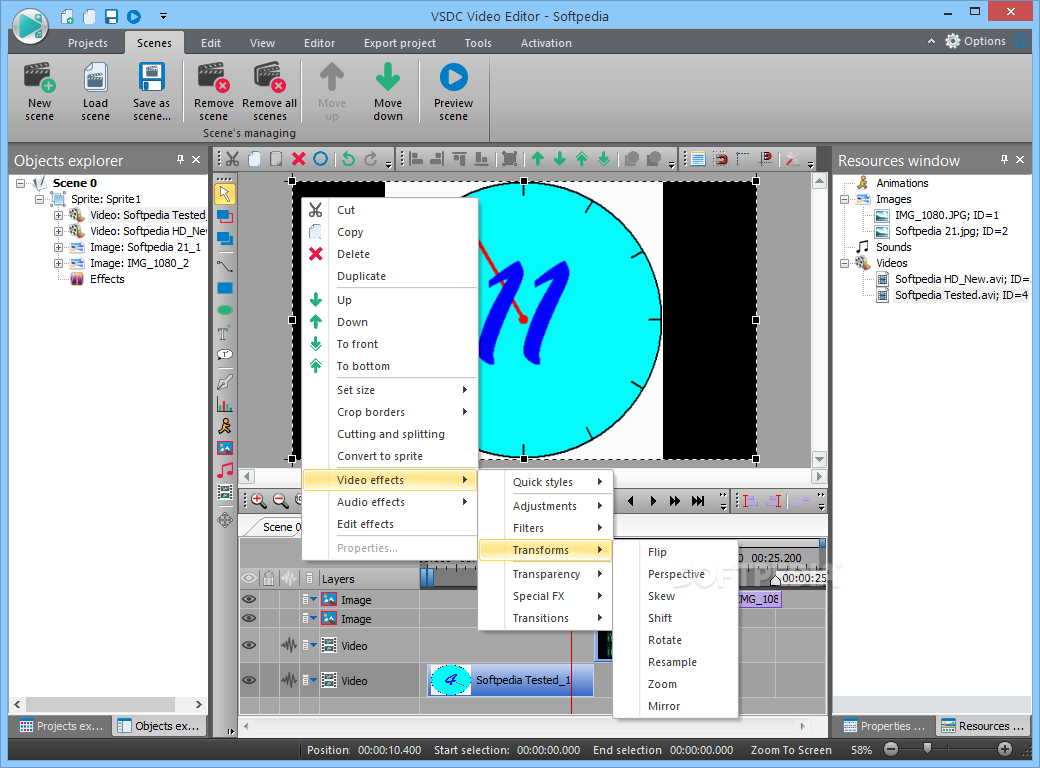Select the red music note audio tool

(225, 470)
